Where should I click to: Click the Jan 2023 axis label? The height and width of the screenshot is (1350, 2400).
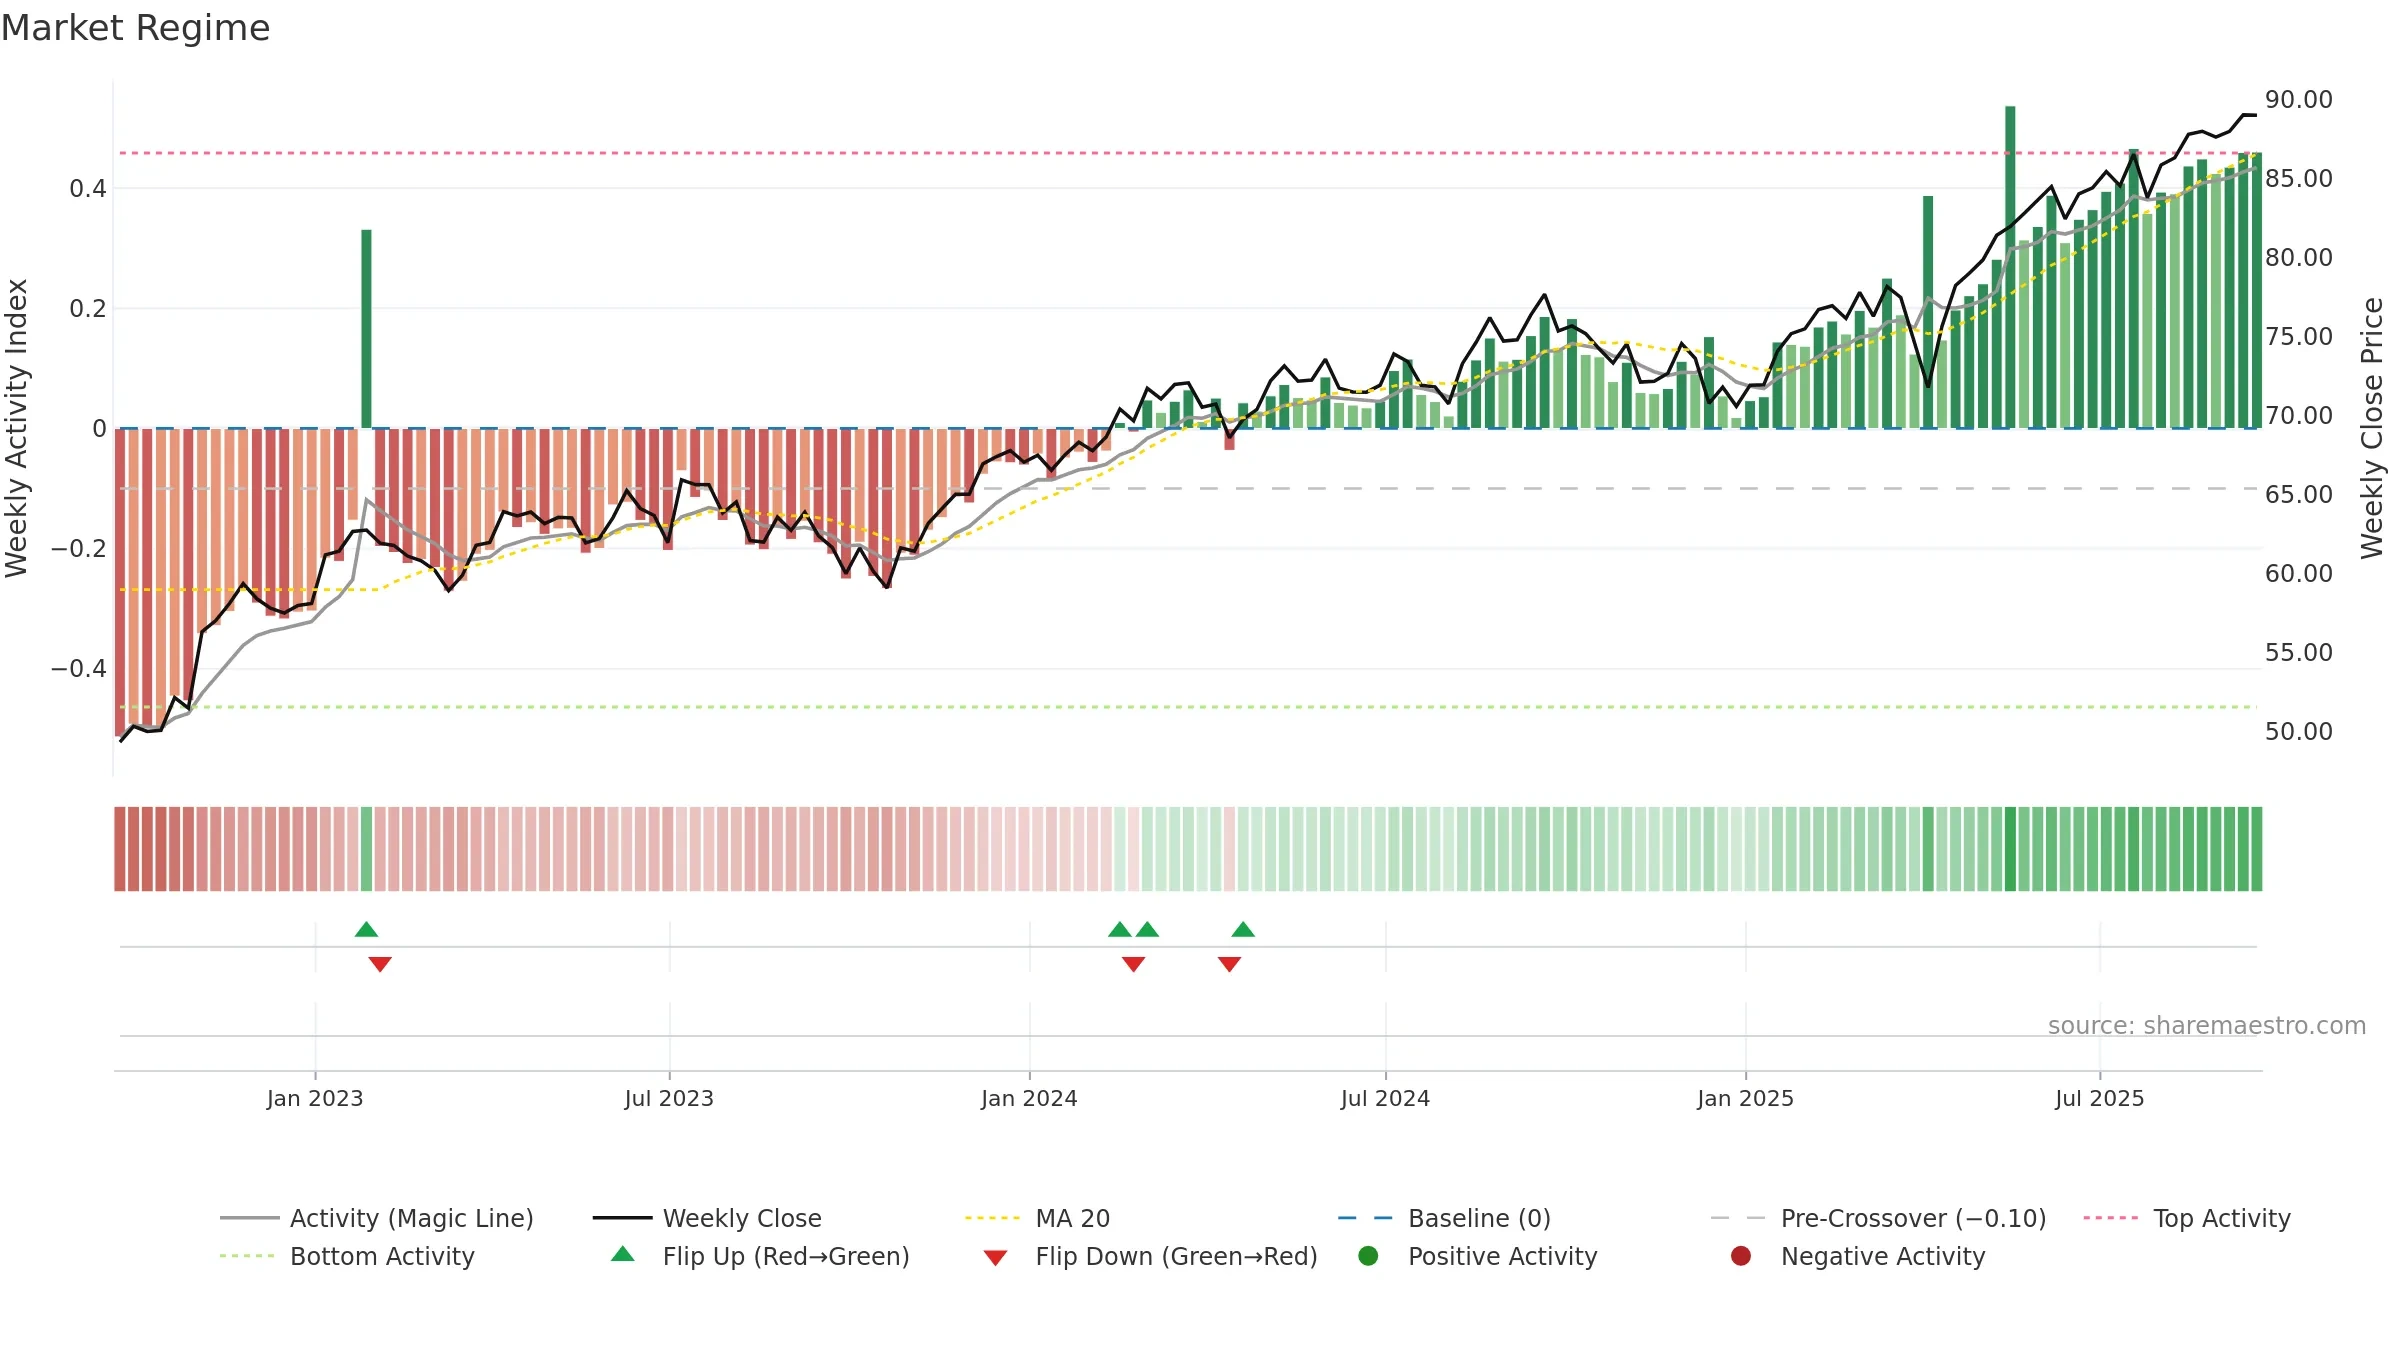315,1099
